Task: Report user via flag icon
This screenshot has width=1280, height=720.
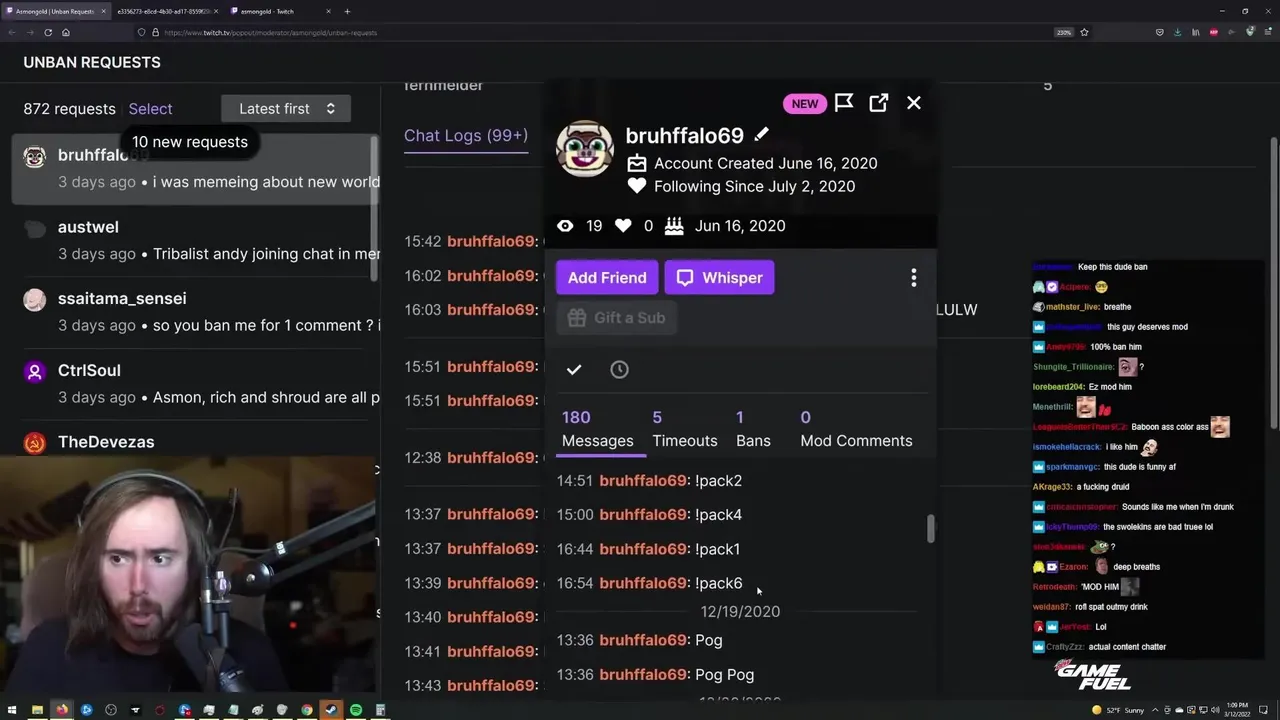Action: pyautogui.click(x=844, y=103)
